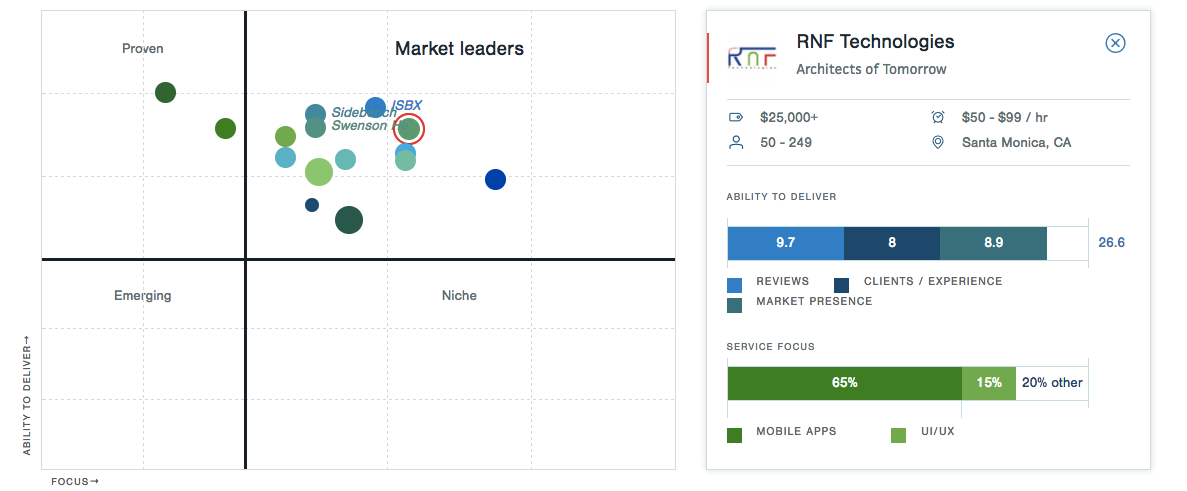The width and height of the screenshot is (1187, 491).
Task: Click the Emerging quadrant label
Action: click(142, 295)
